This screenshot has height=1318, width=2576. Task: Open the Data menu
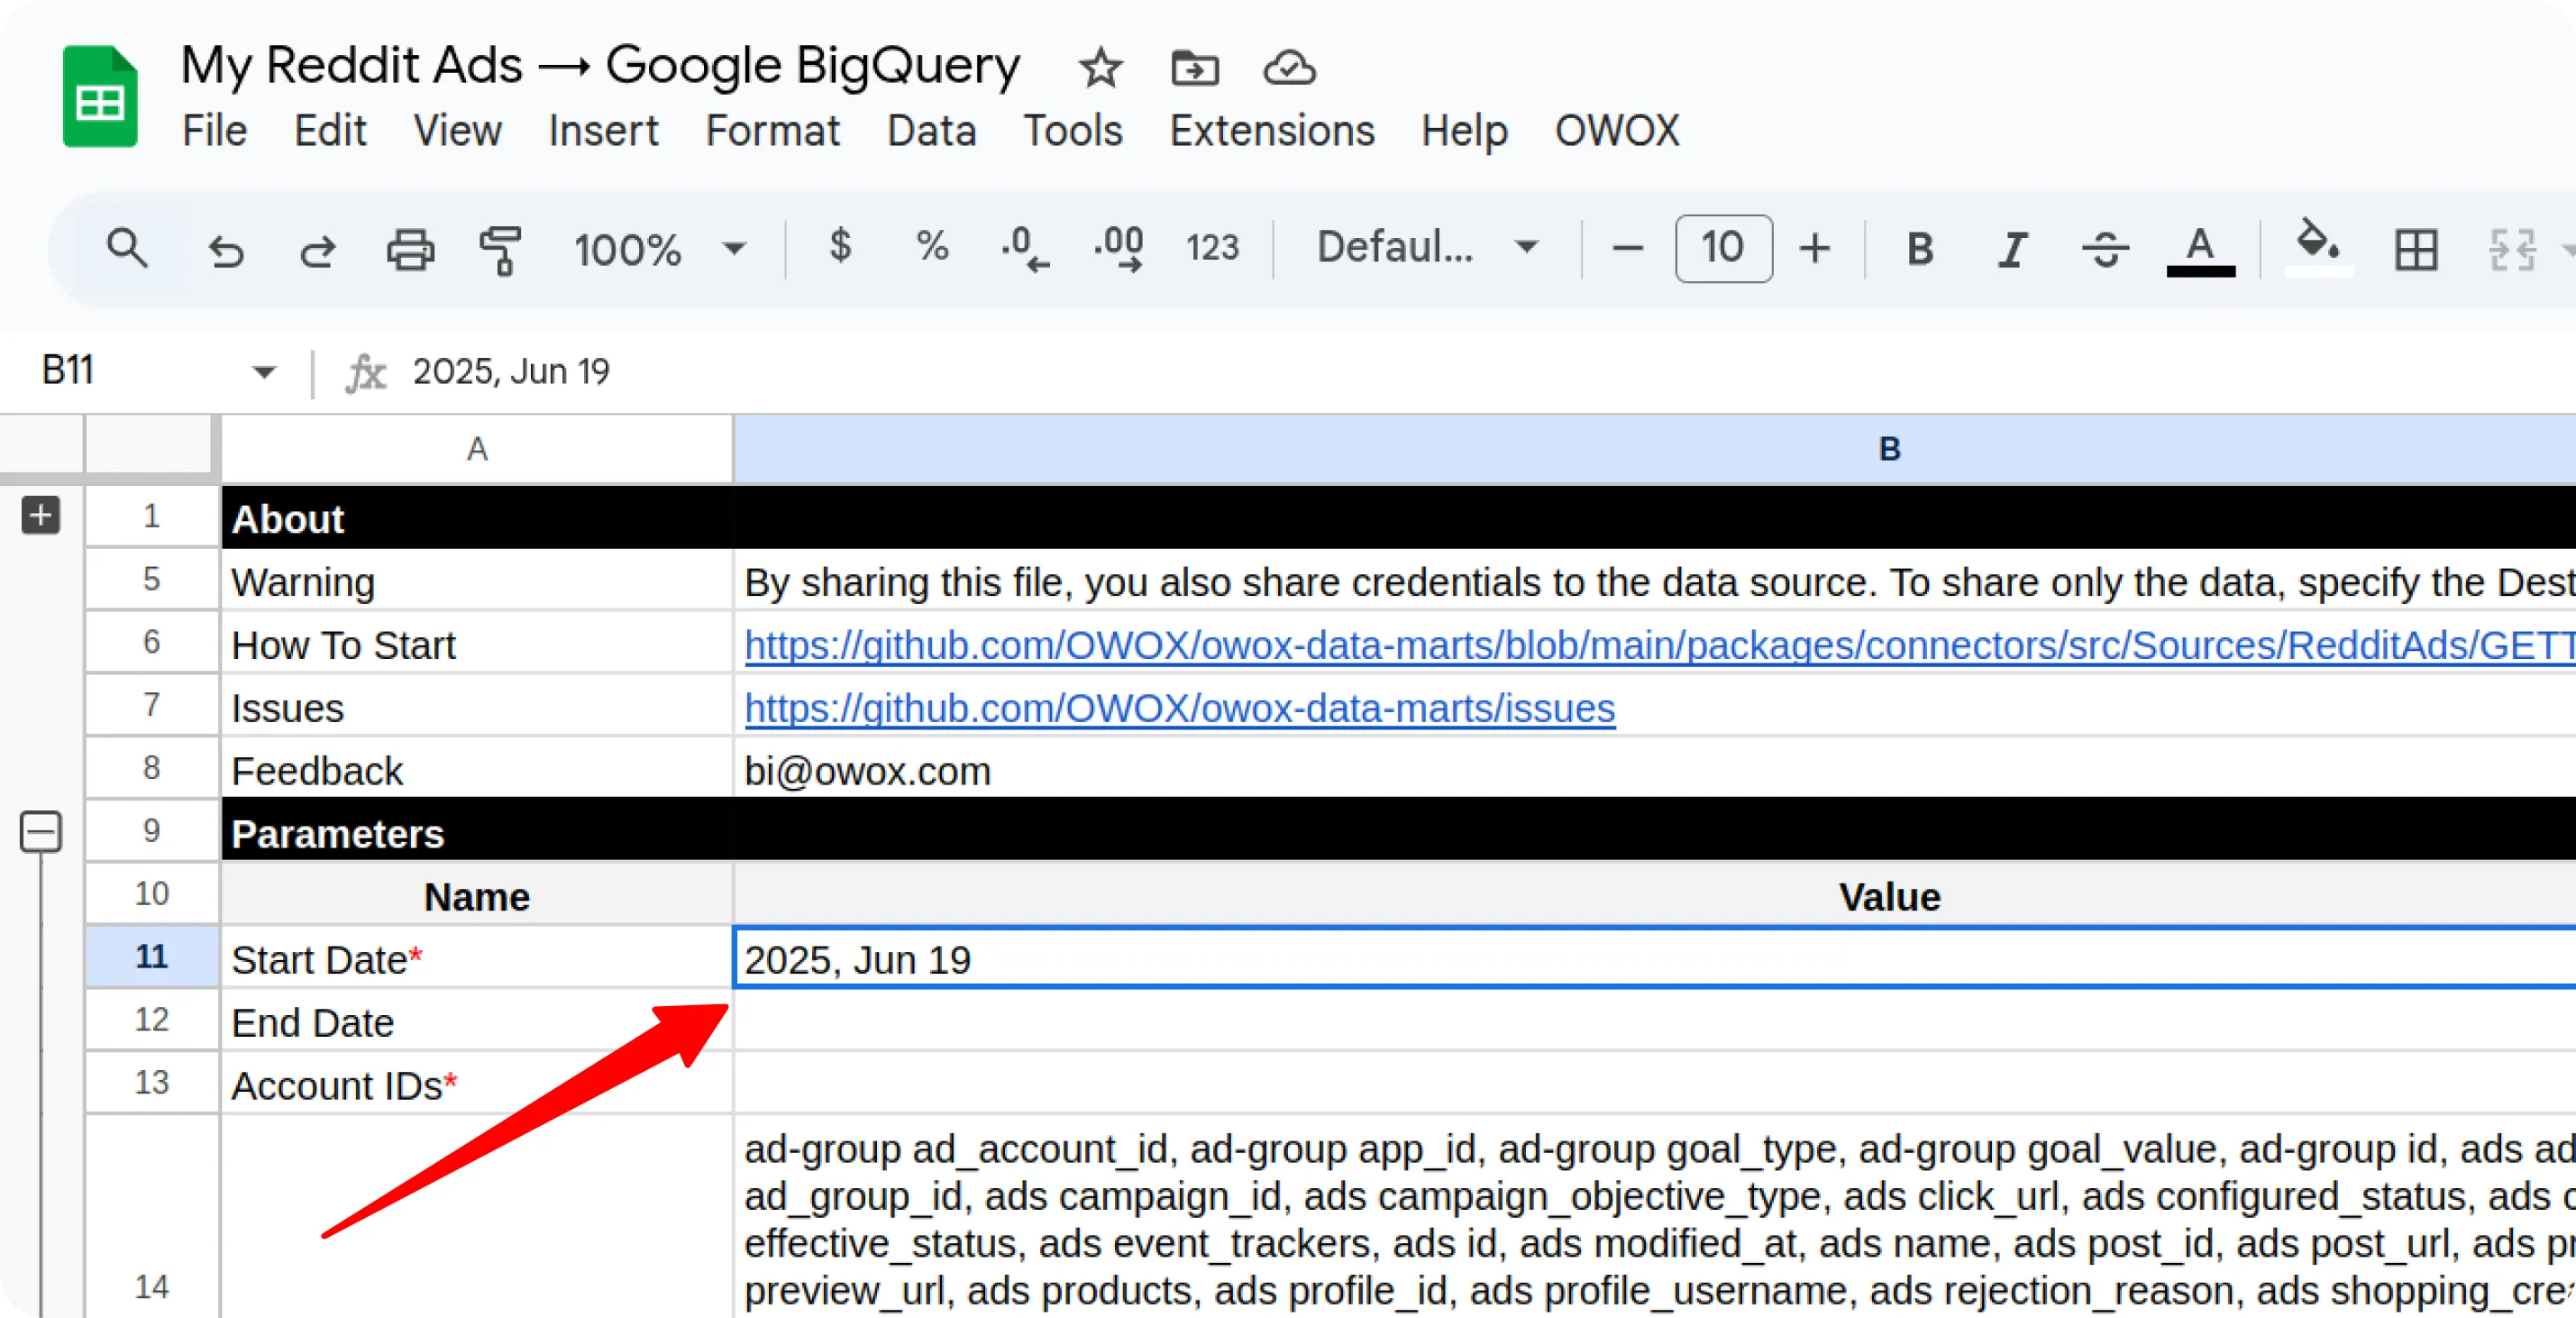931,131
